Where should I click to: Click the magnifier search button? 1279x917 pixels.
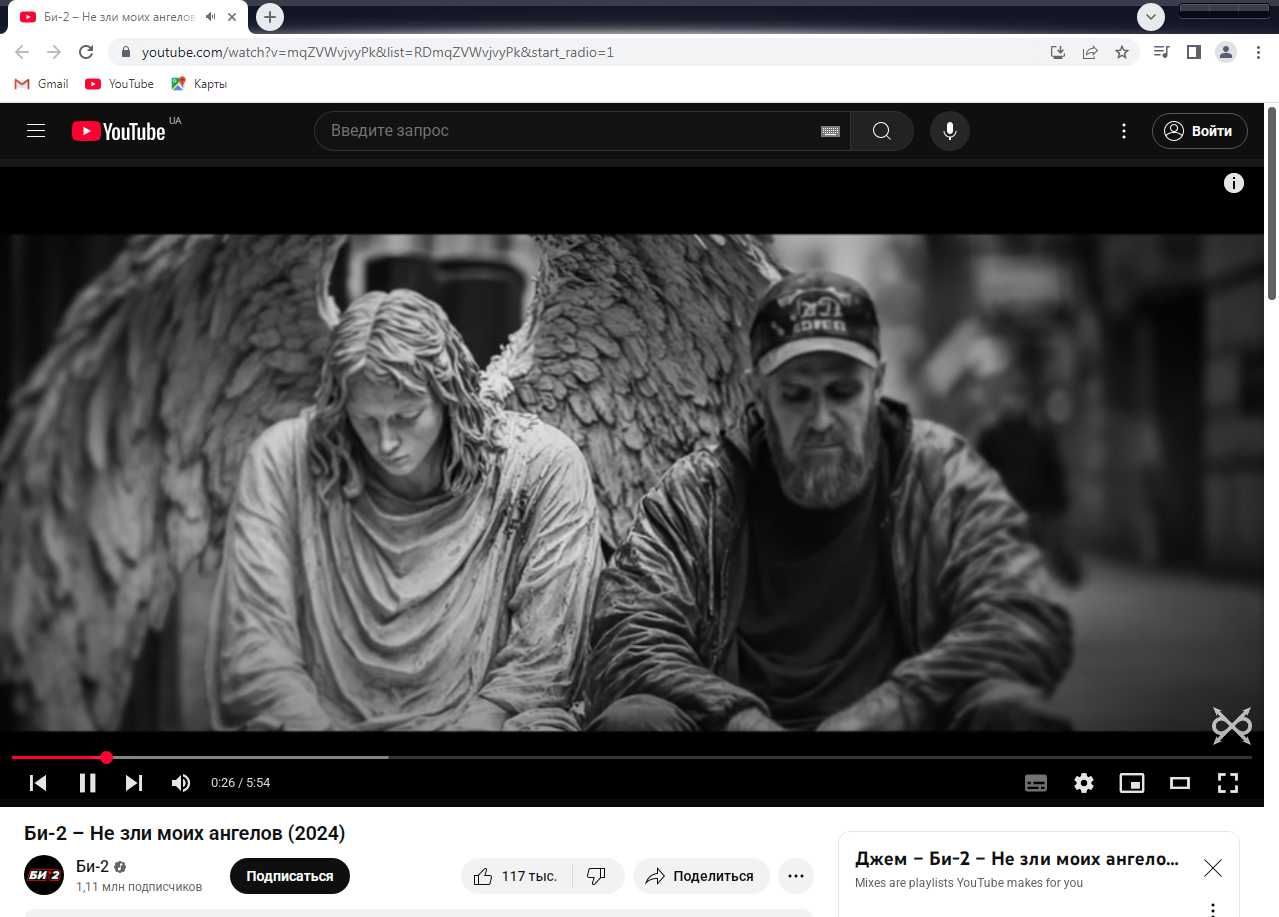point(881,131)
